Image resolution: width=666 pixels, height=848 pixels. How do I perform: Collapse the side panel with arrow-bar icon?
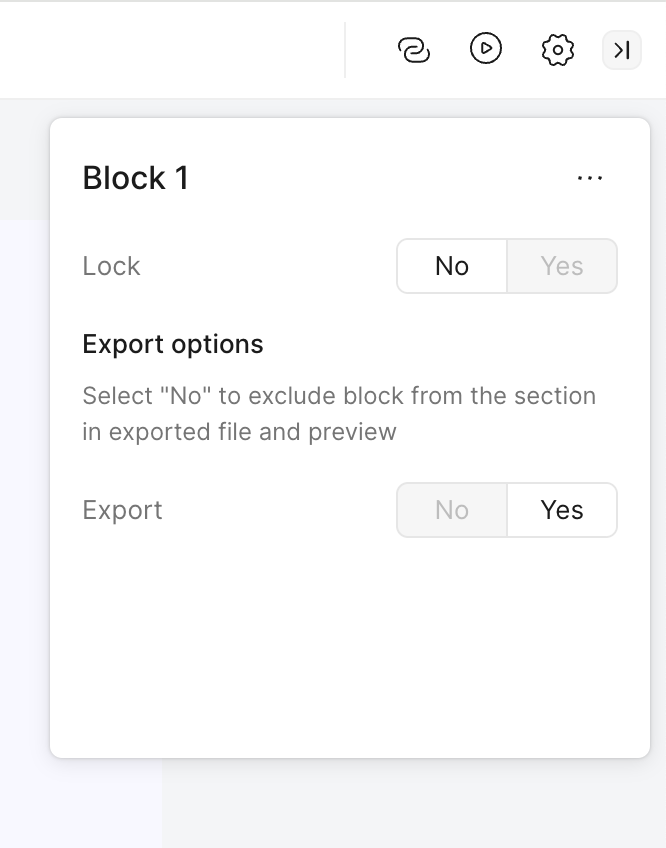[622, 50]
